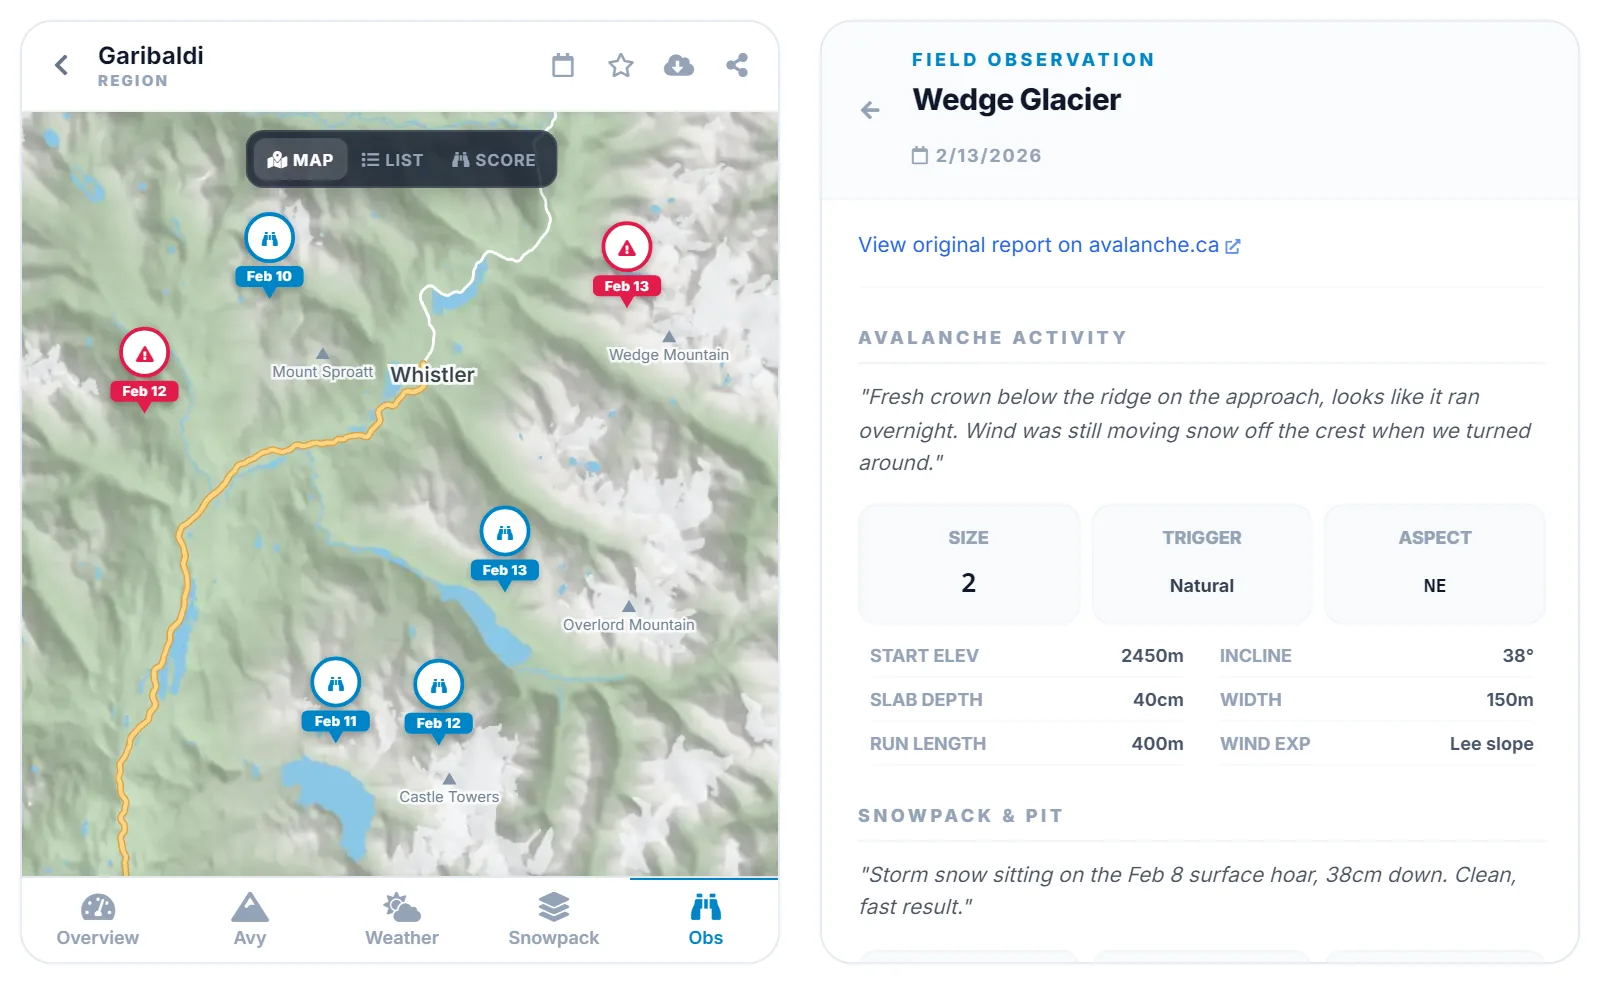The width and height of the screenshot is (1600, 984).
Task: Click the RUN LENGTH 400m value
Action: pyautogui.click(x=1157, y=744)
